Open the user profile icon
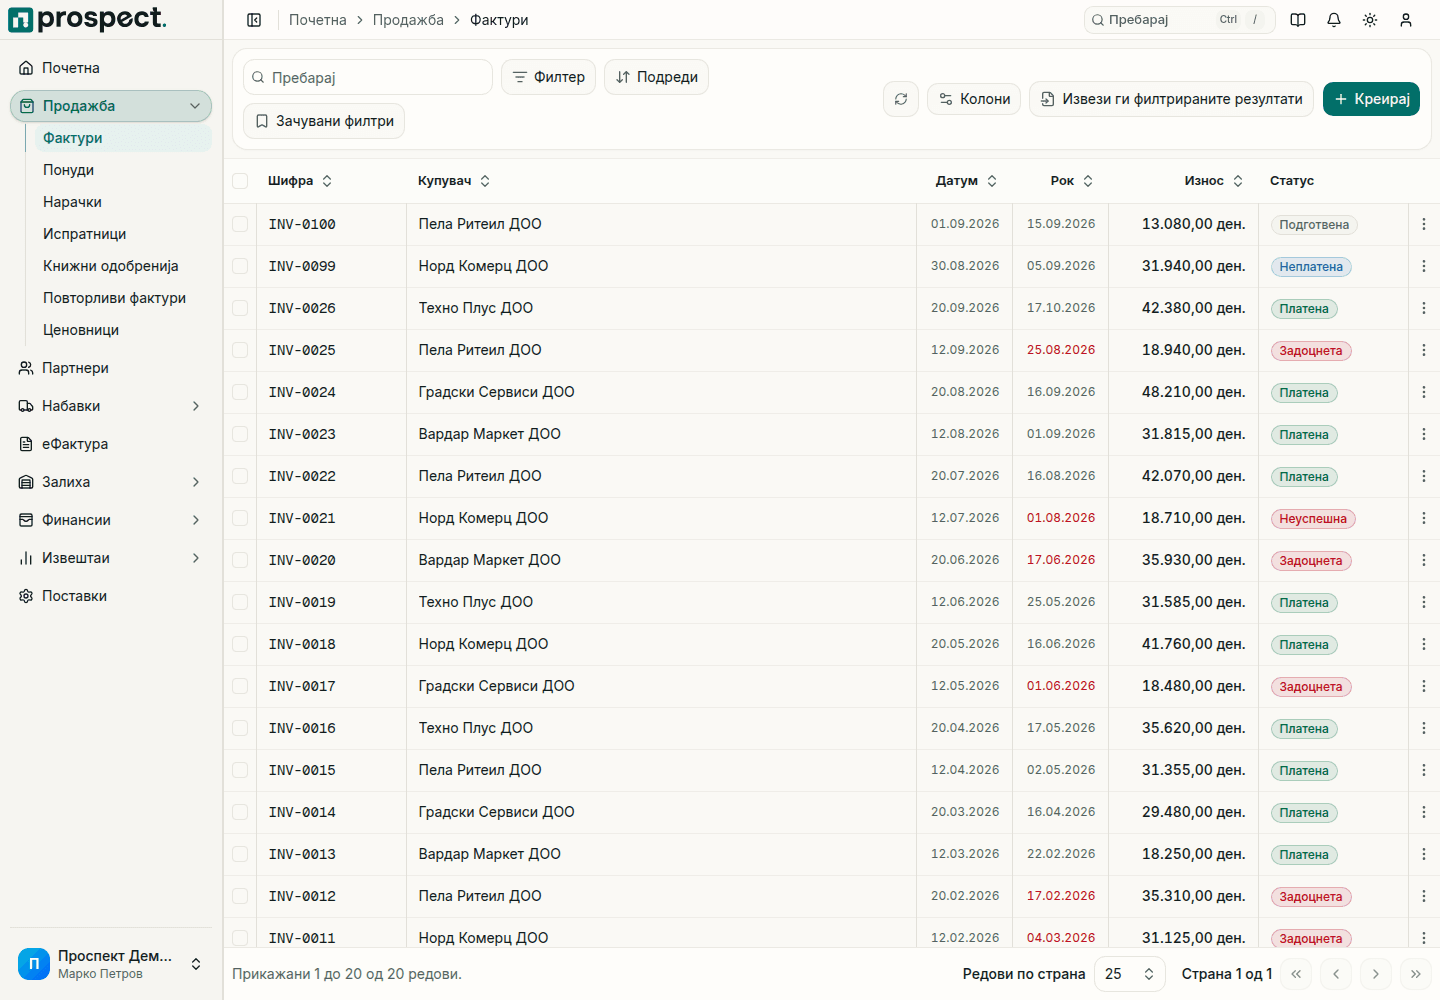1440x1000 pixels. (x=1406, y=20)
